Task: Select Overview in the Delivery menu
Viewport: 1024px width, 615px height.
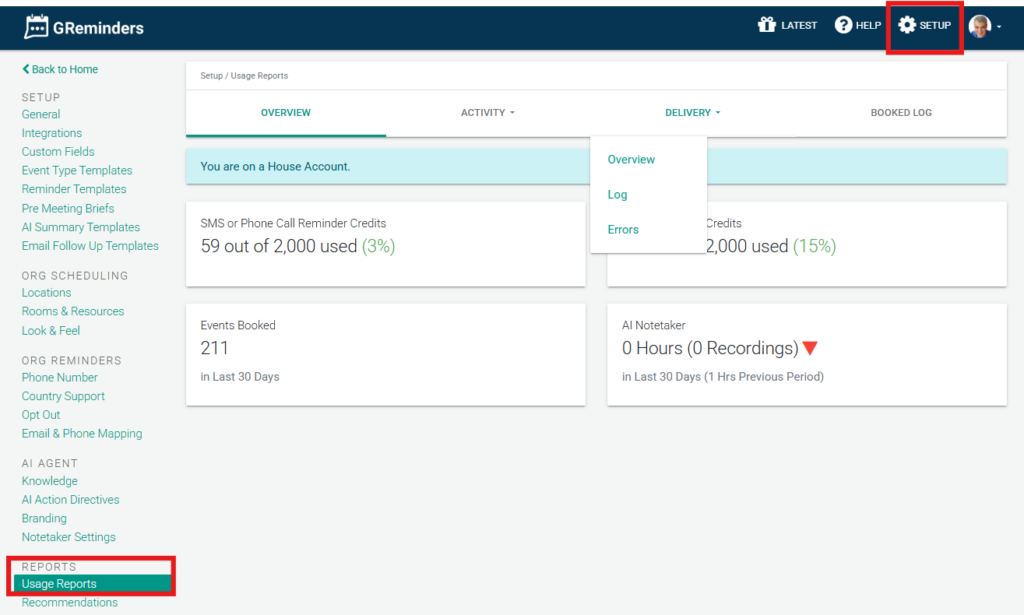Action: coord(631,160)
